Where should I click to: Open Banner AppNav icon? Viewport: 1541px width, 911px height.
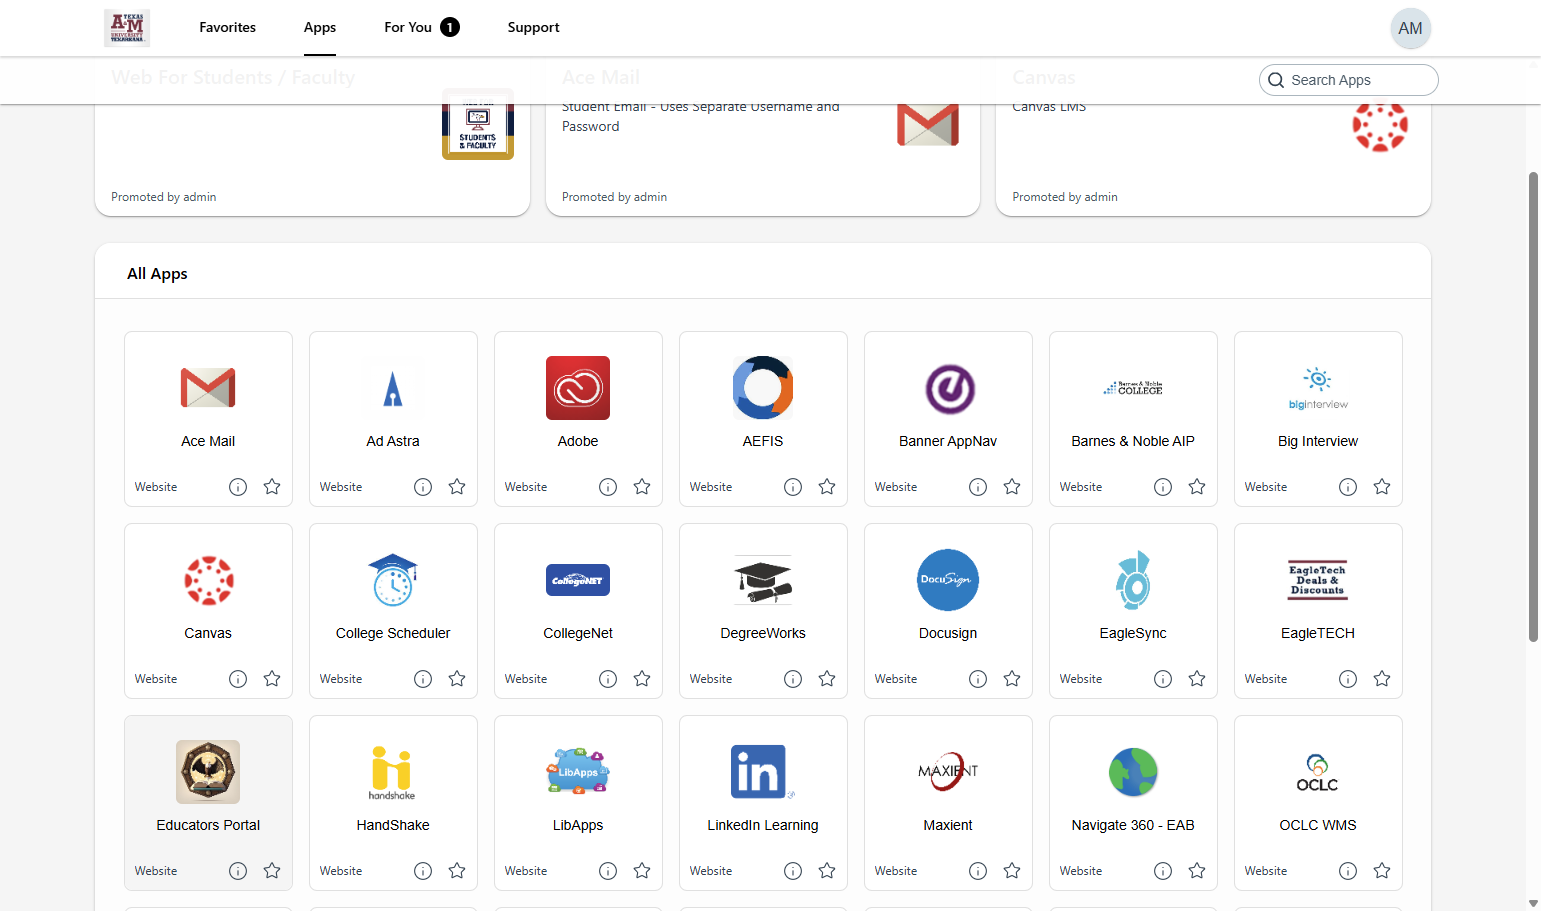[948, 388]
